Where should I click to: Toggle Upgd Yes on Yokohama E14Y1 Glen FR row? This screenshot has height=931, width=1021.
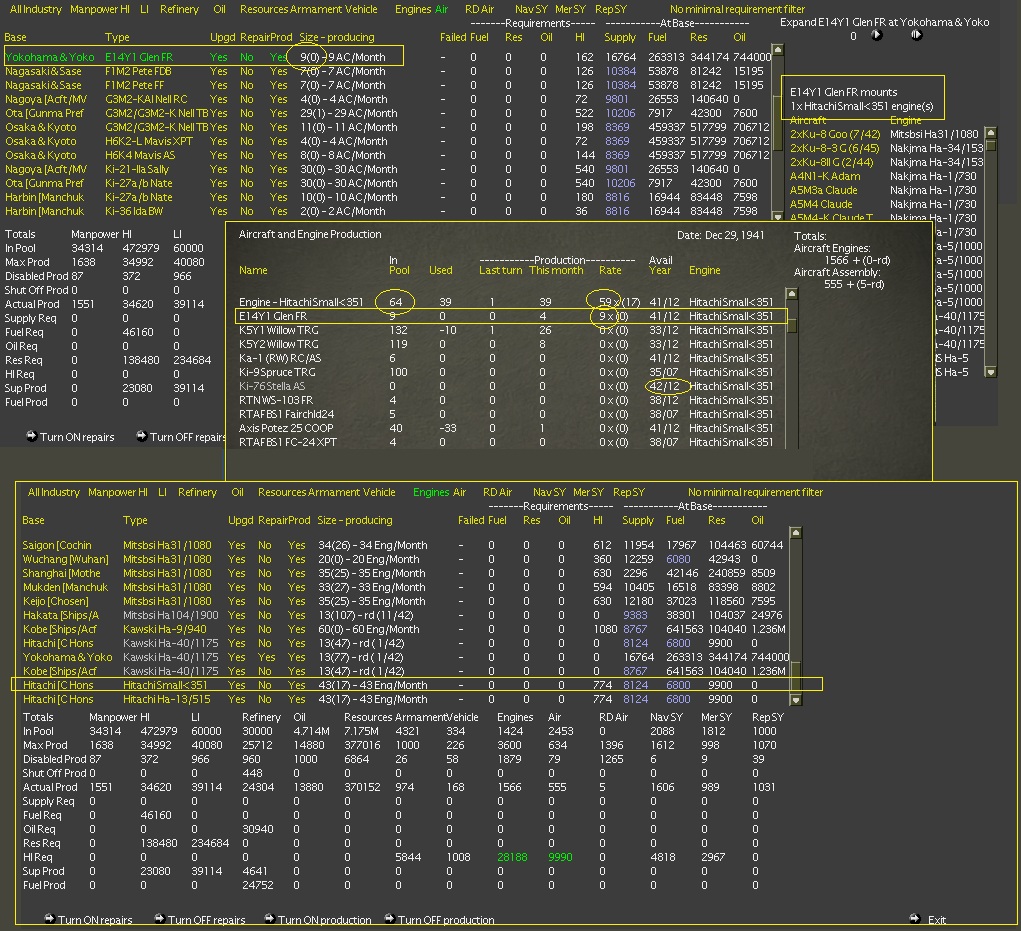click(219, 57)
